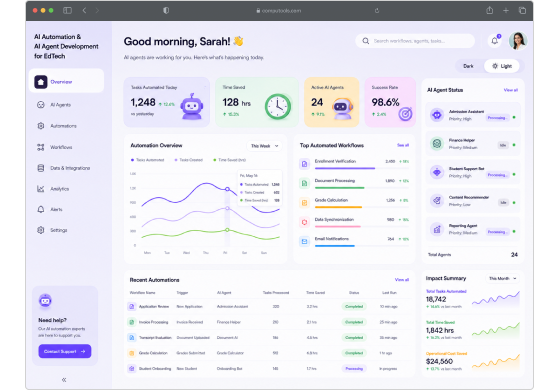Screen dimensions: 560x390
Task: Click the Contact Support button
Action: tap(65, 351)
